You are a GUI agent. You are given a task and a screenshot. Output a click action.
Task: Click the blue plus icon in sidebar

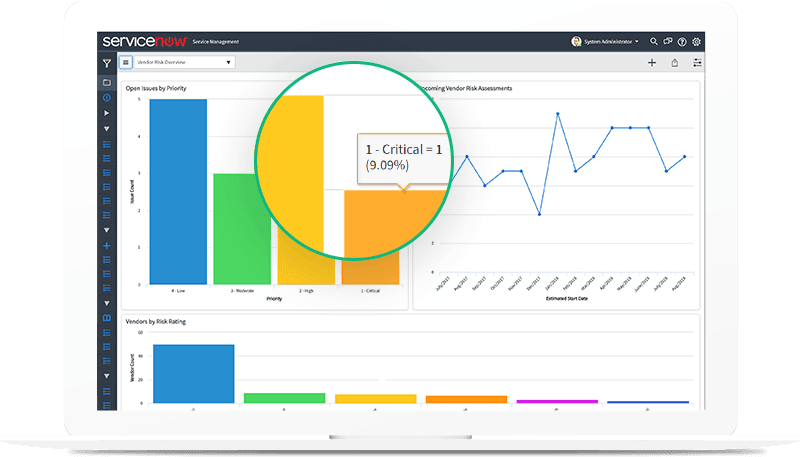pyautogui.click(x=107, y=246)
